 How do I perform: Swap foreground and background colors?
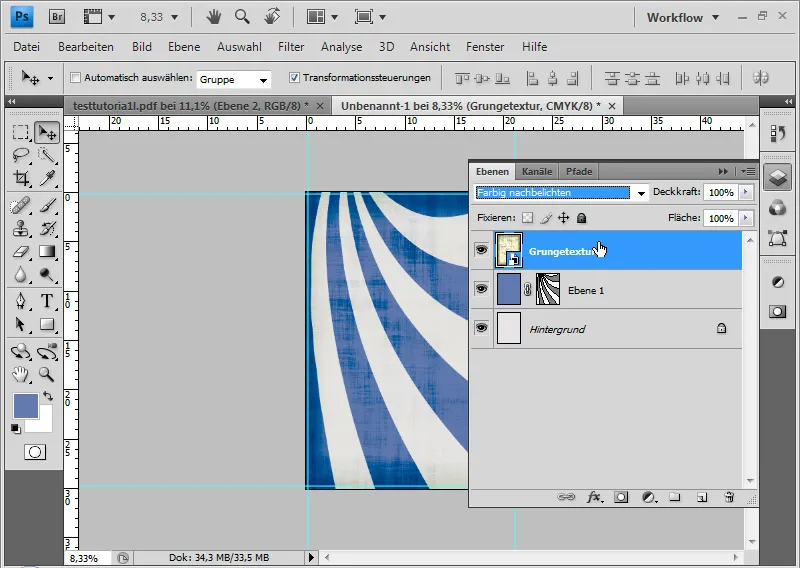coord(48,396)
